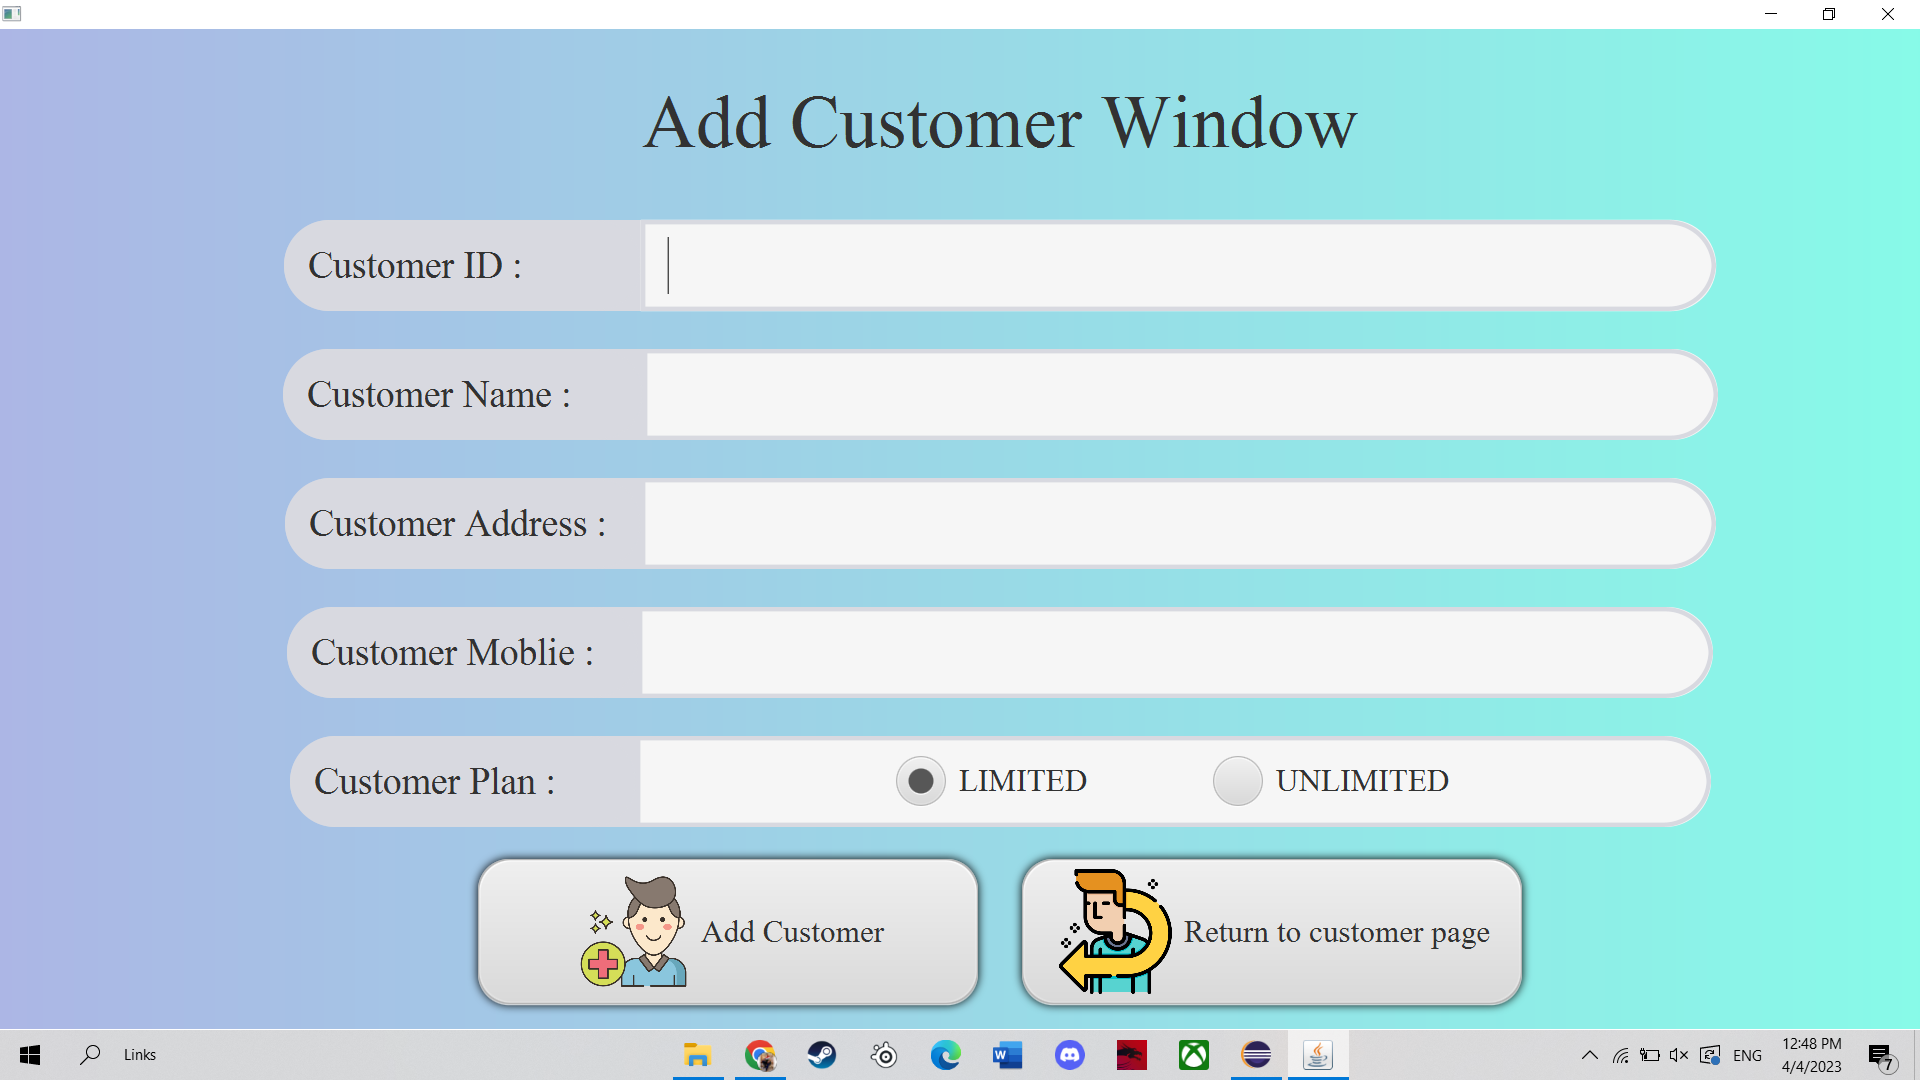Open Google Chrome from taskbar
Viewport: 1920px width, 1080px height.
click(x=760, y=1055)
